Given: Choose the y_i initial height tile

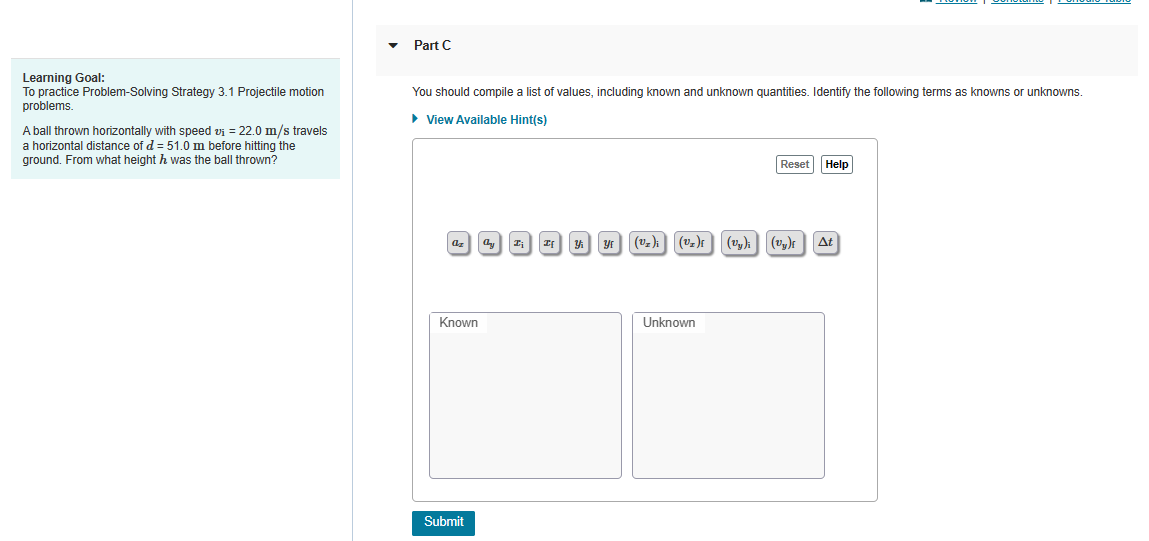Looking at the screenshot, I should click(x=578, y=242).
